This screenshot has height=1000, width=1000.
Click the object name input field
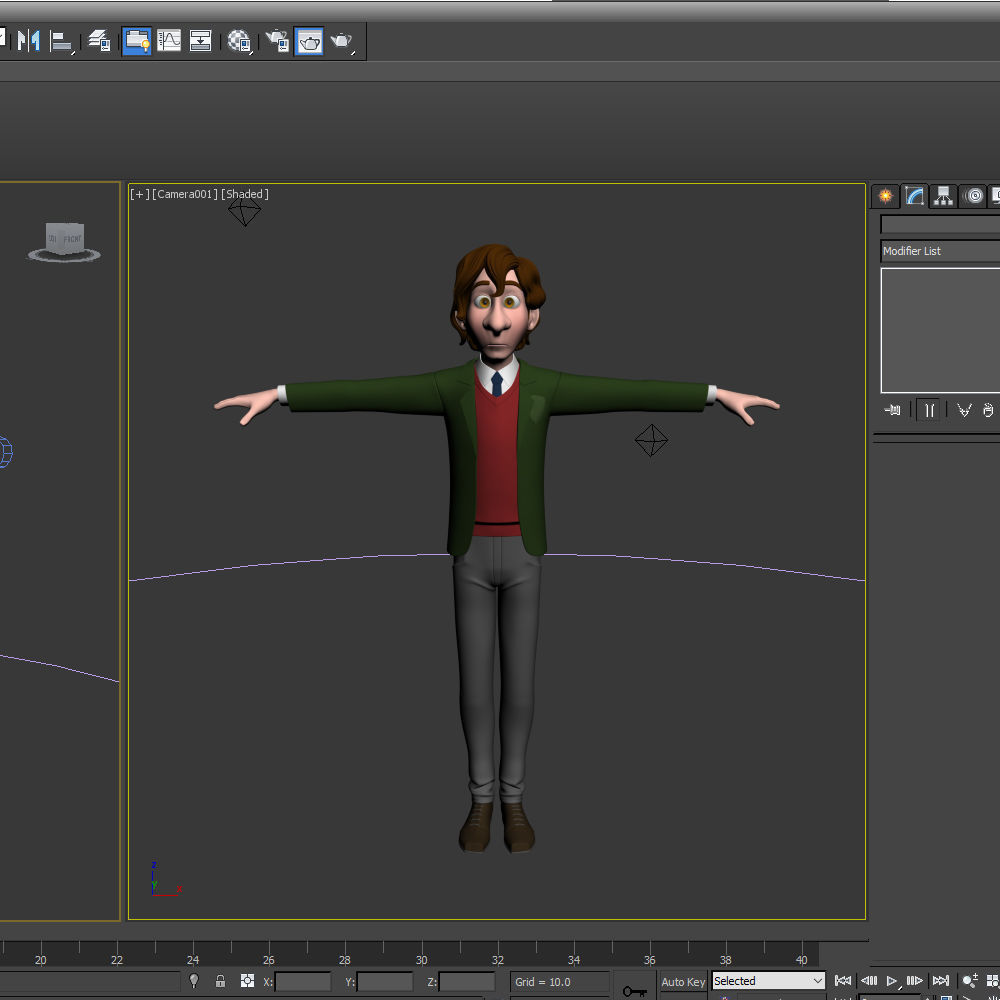point(940,224)
